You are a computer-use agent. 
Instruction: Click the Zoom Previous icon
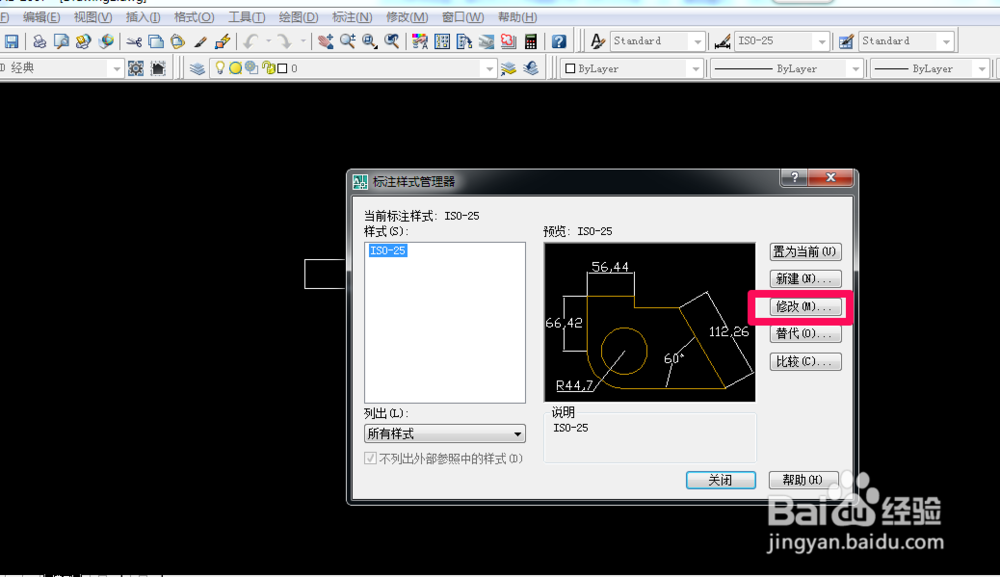pos(392,42)
